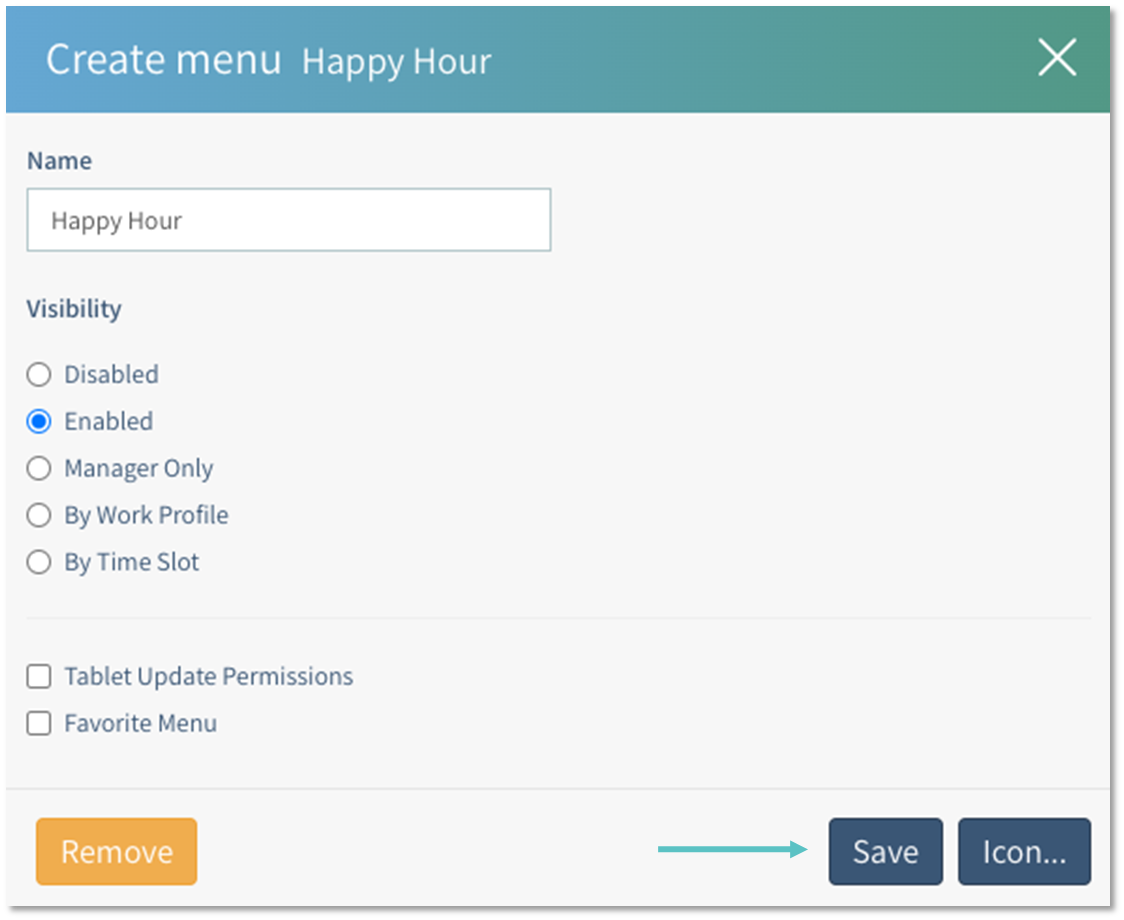Open the Icon... picker button
The width and height of the screenshot is (1124, 920).
pos(1024,852)
